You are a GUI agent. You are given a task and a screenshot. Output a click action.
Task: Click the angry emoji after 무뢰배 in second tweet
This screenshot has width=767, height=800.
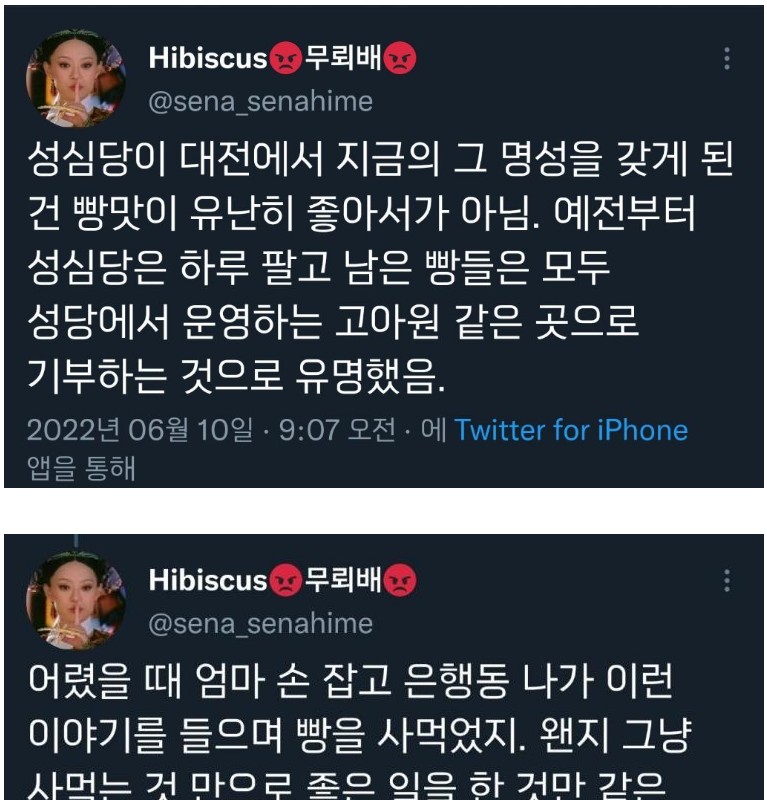[400, 581]
